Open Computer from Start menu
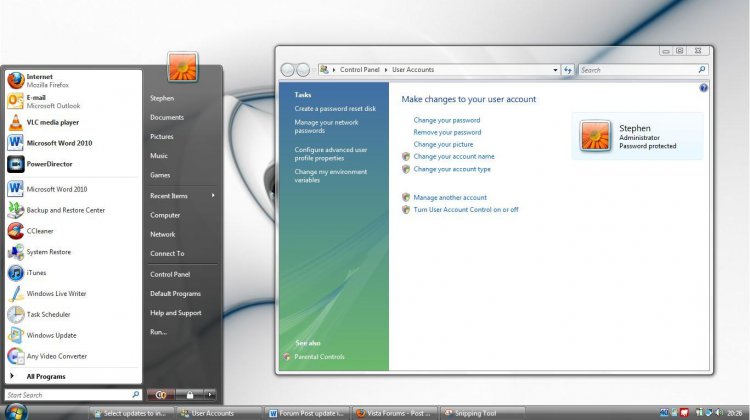Screen dimensions: 750x420 [165, 215]
